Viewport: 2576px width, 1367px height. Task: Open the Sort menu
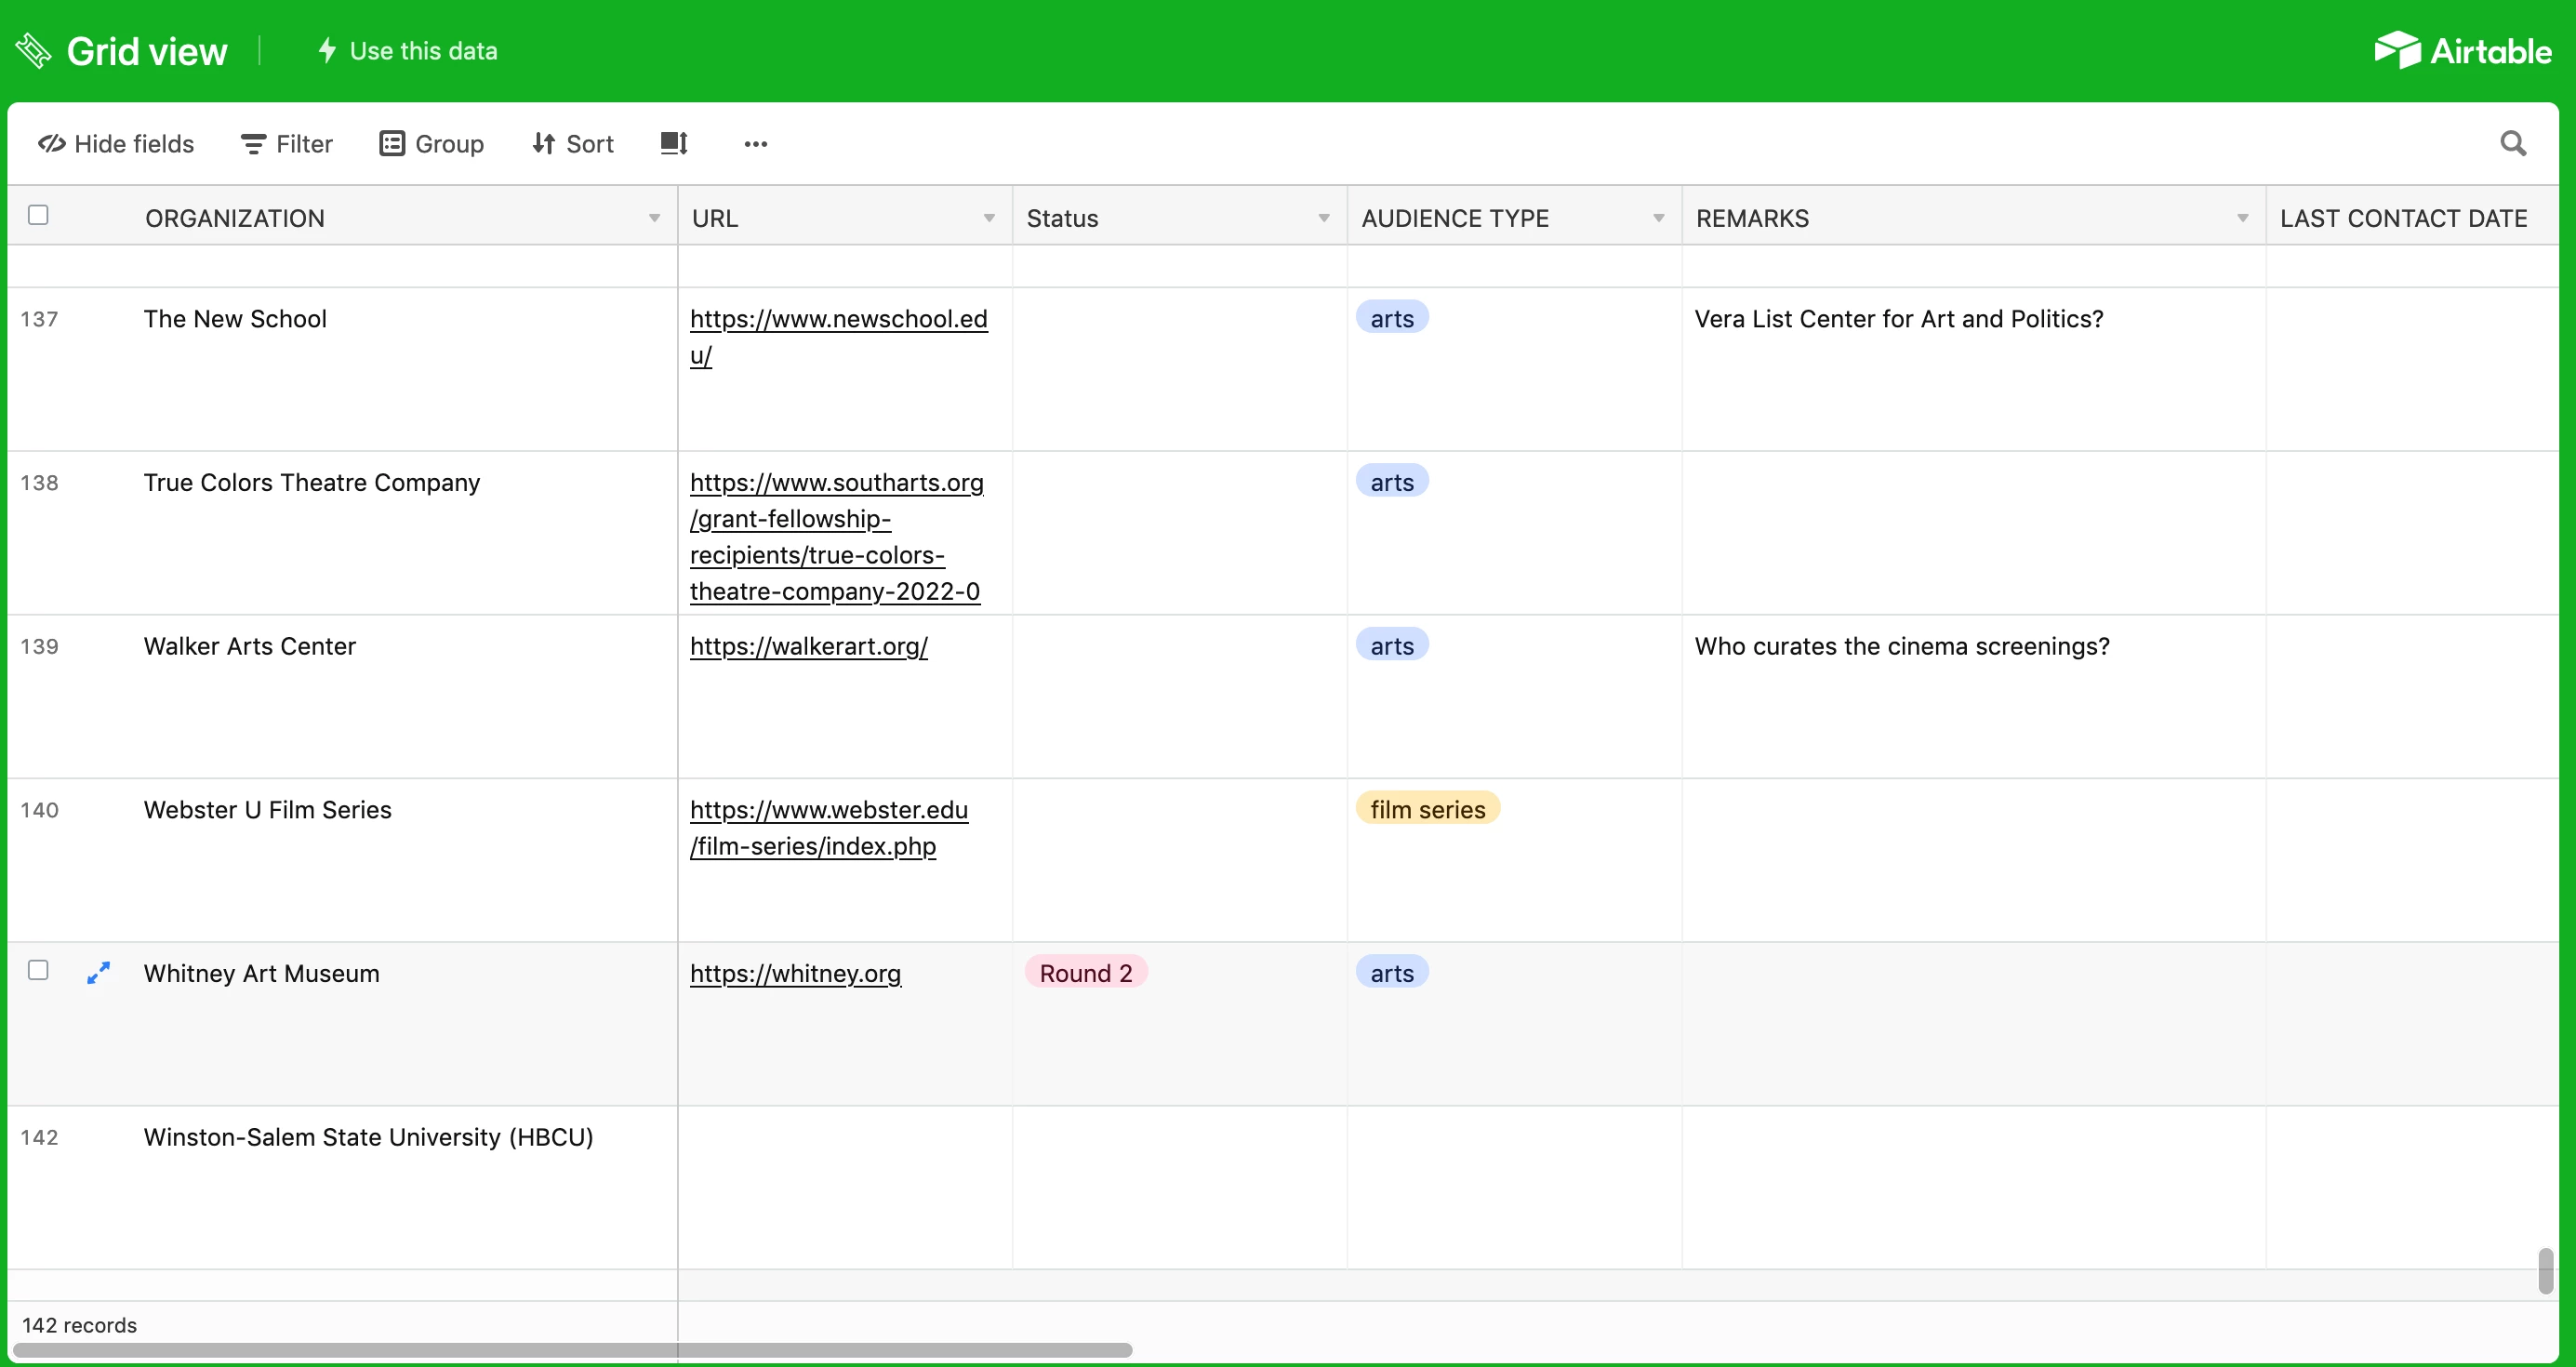[x=573, y=144]
